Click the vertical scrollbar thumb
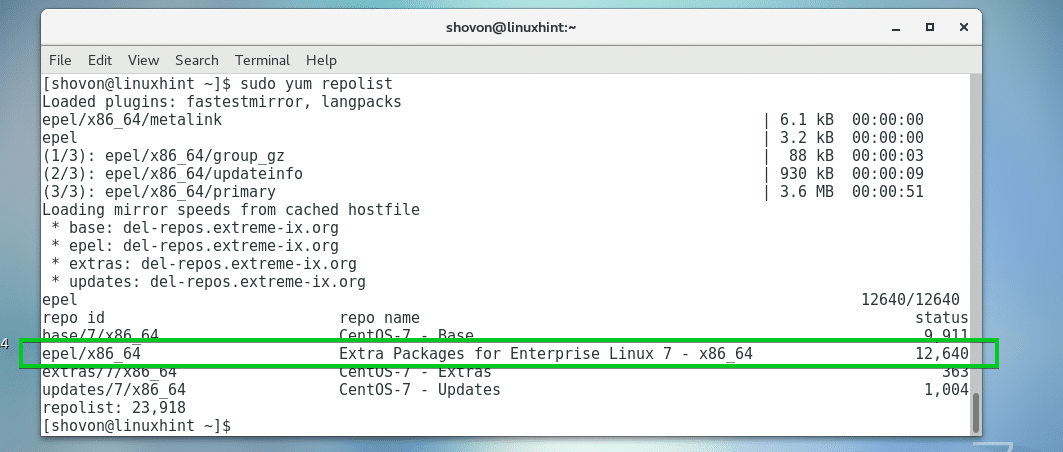 click(x=976, y=412)
